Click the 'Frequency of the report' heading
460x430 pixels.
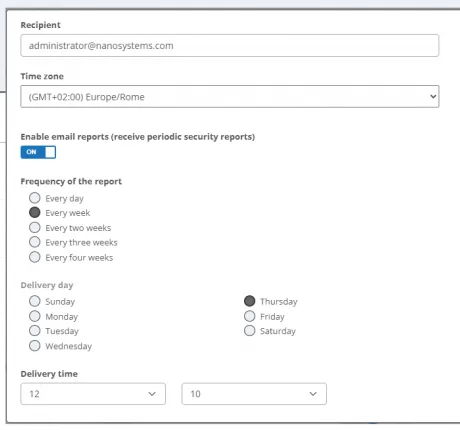(71, 181)
